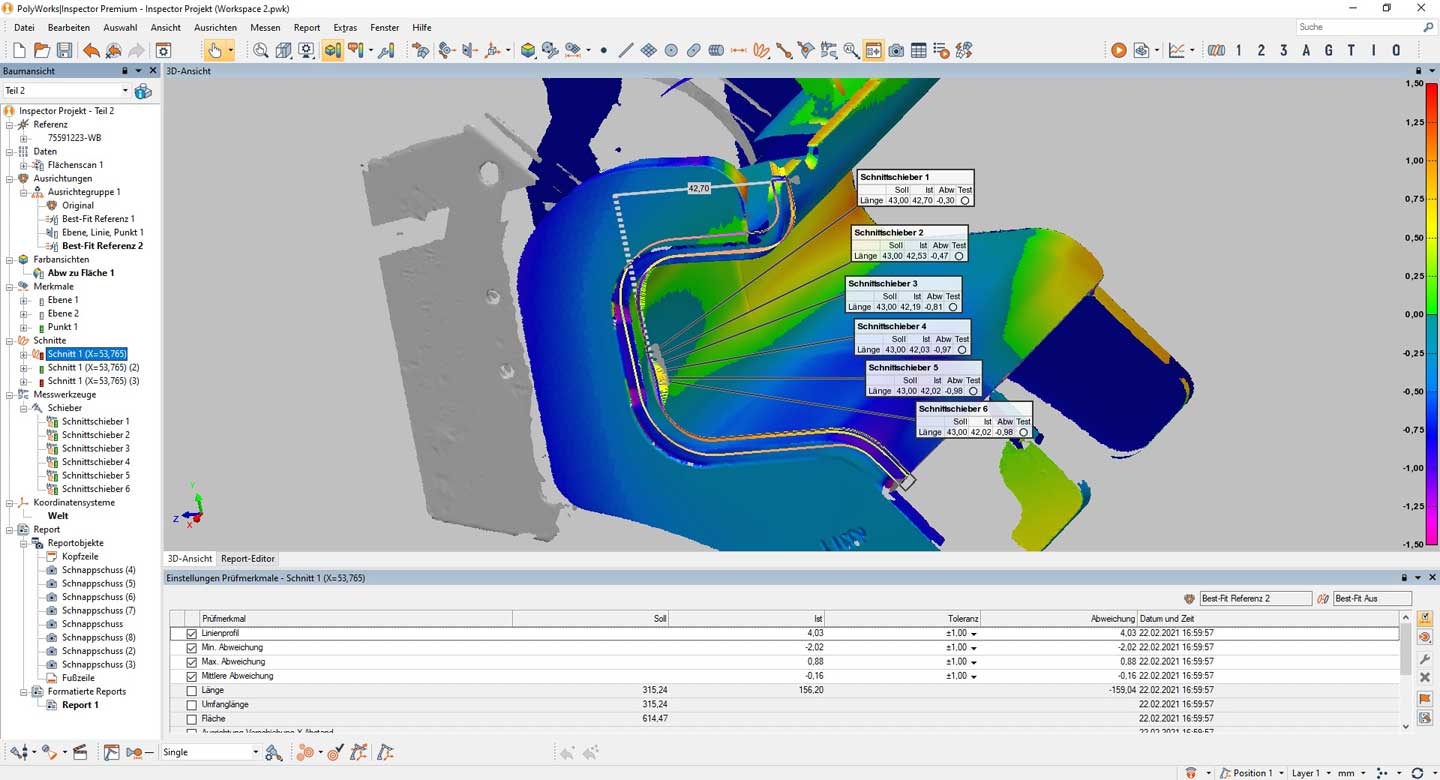The width and height of the screenshot is (1440, 780).
Task: Click the refresh icon in the status bar
Action: 1417,773
